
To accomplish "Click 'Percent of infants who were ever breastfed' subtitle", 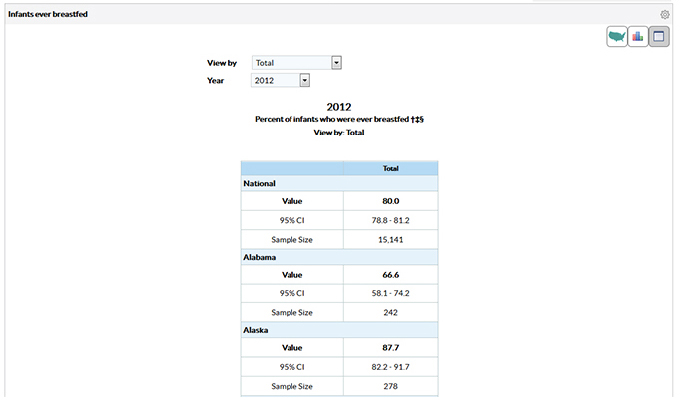I will click(x=332, y=119).
